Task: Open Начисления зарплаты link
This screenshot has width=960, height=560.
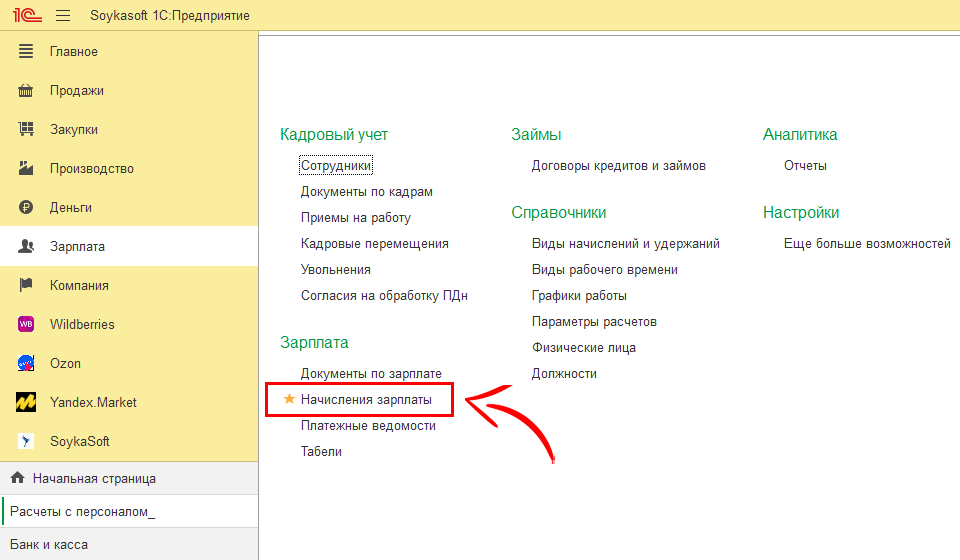Action: (366, 399)
